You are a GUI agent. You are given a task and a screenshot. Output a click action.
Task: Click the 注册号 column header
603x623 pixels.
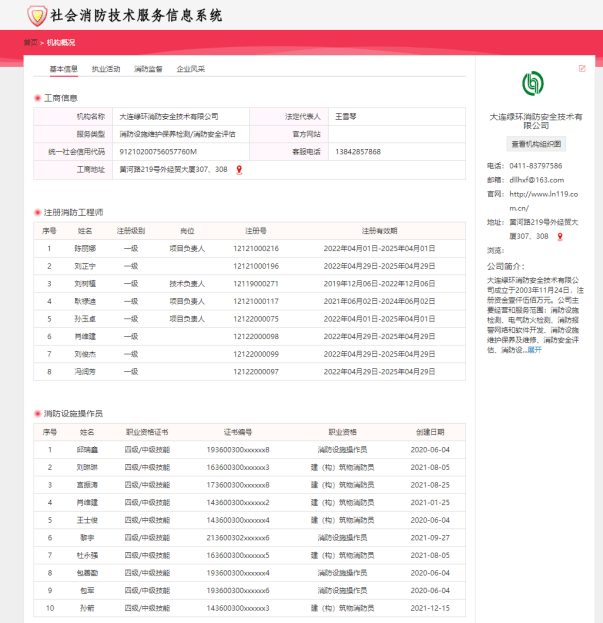pyautogui.click(x=256, y=231)
